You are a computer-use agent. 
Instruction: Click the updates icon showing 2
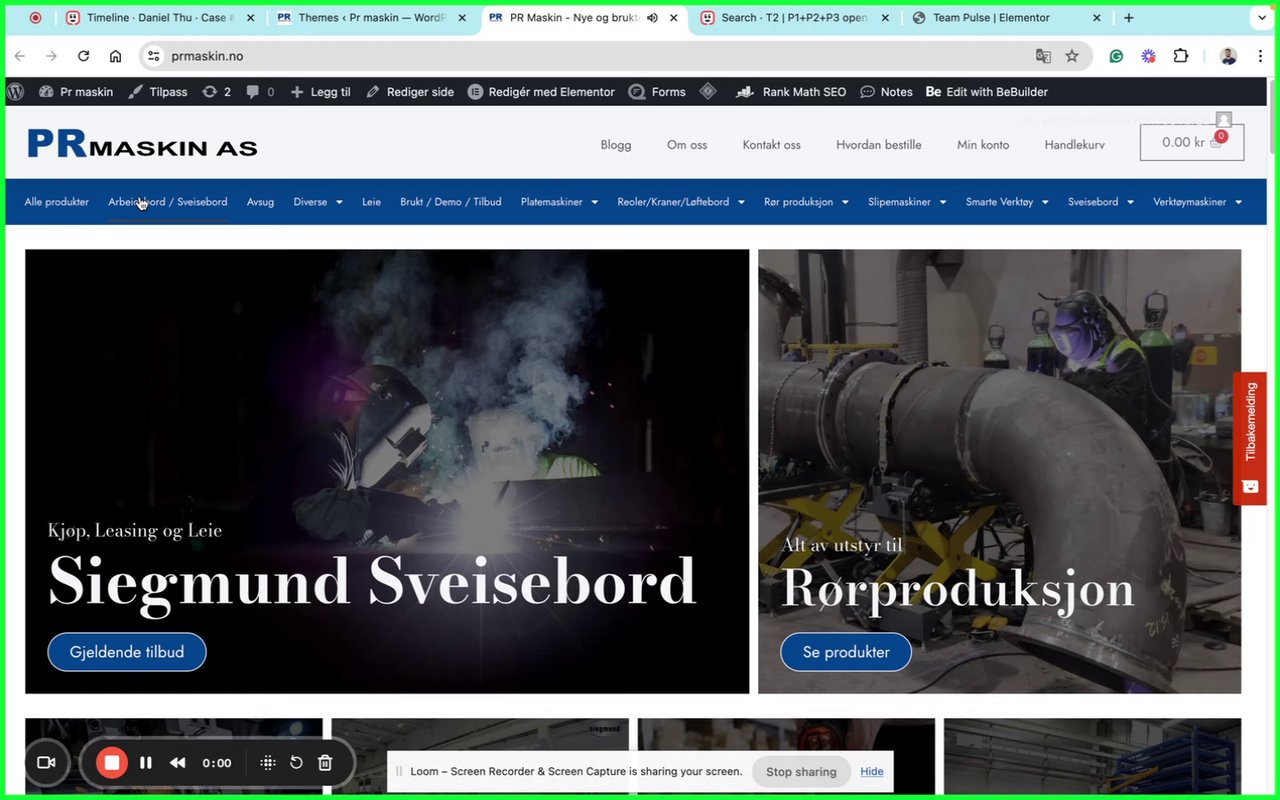click(216, 91)
